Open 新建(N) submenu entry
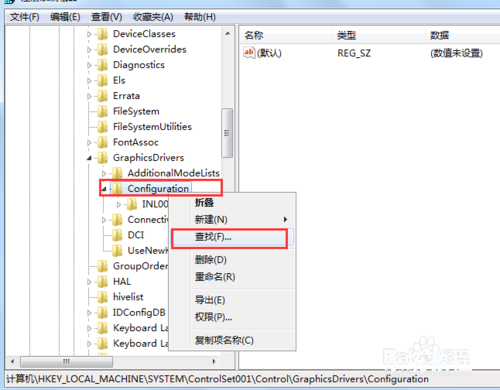The image size is (500, 390). 232,220
